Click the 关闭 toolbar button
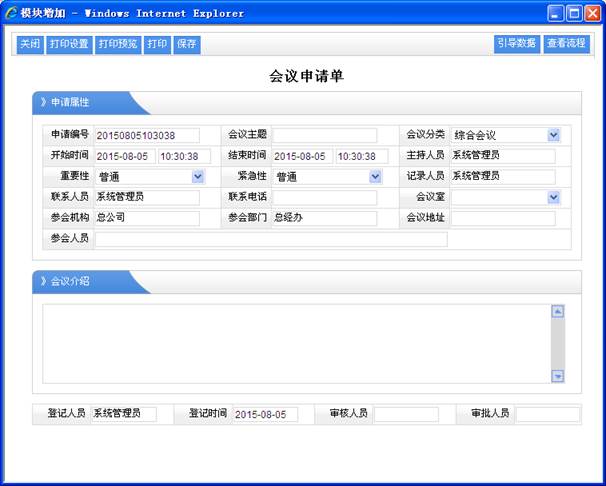The image size is (606, 486). pos(30,45)
